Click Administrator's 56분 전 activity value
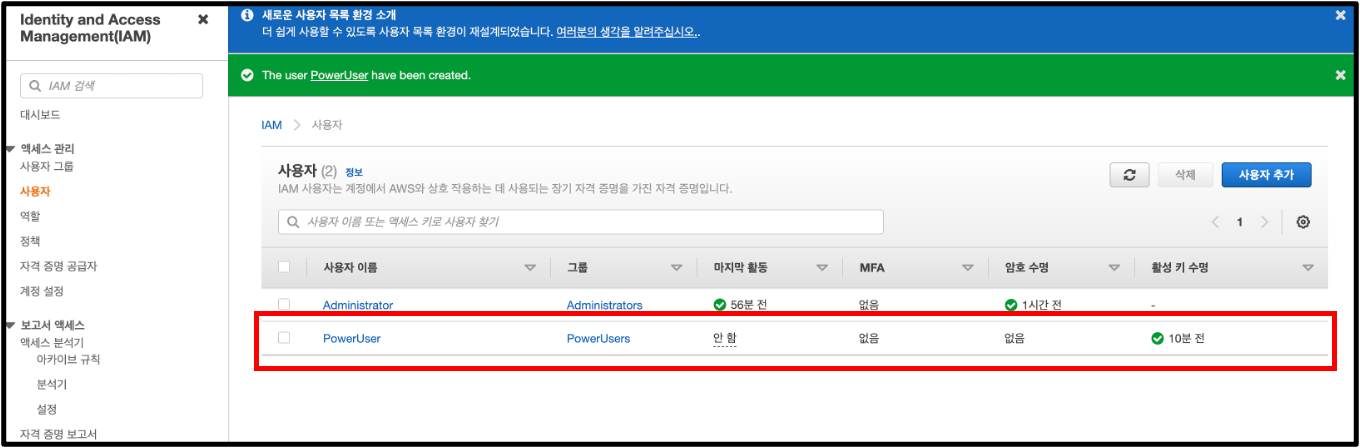 coord(748,305)
